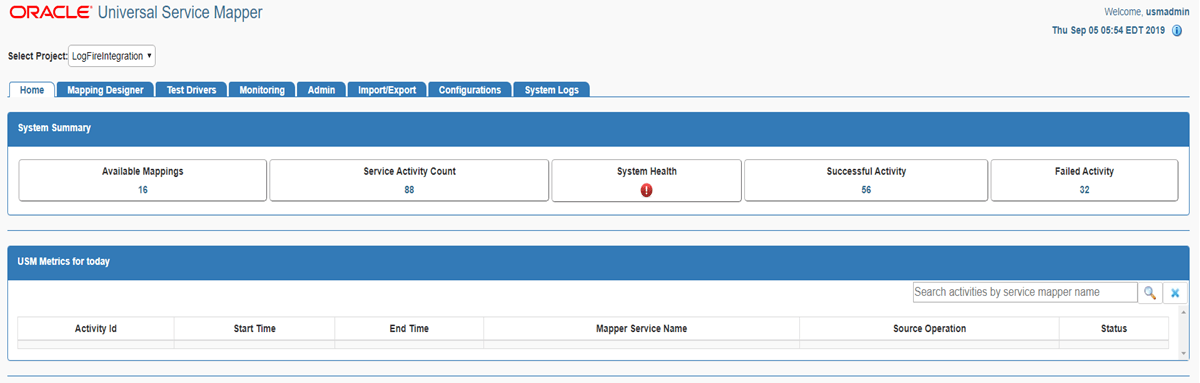The width and height of the screenshot is (1200, 383).
Task: Open Available Mappings count 16
Action: click(143, 190)
